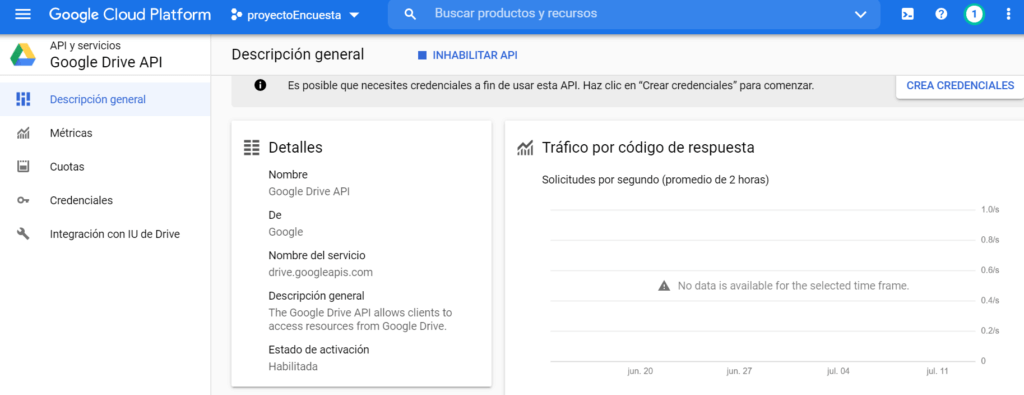Screen dimensions: 1024x395
Task: Click the API y servicios header text
Action: click(x=85, y=46)
